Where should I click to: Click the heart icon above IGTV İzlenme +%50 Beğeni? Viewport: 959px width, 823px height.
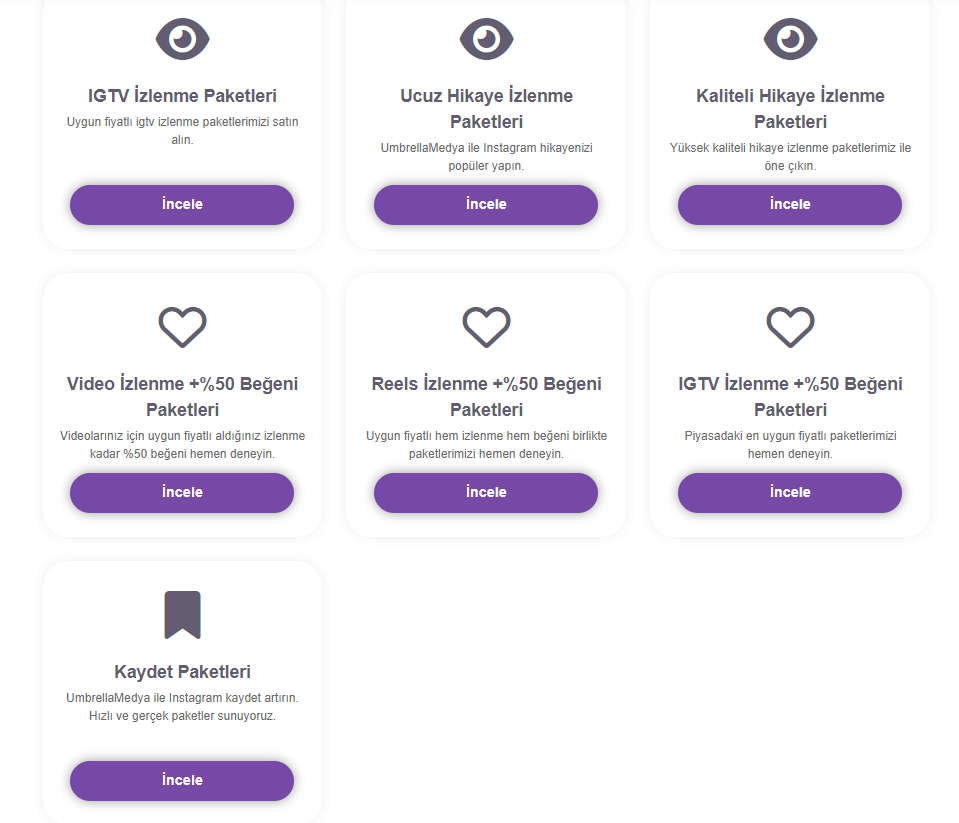[x=790, y=327]
